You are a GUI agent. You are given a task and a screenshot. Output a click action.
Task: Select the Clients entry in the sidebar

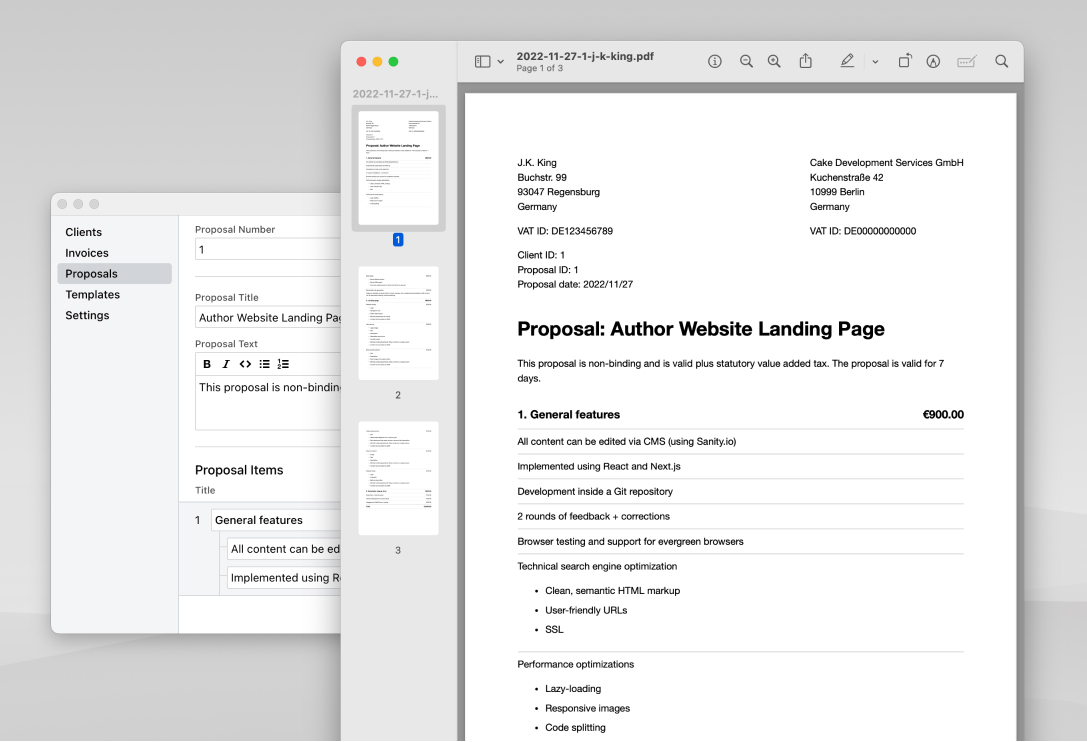[84, 232]
